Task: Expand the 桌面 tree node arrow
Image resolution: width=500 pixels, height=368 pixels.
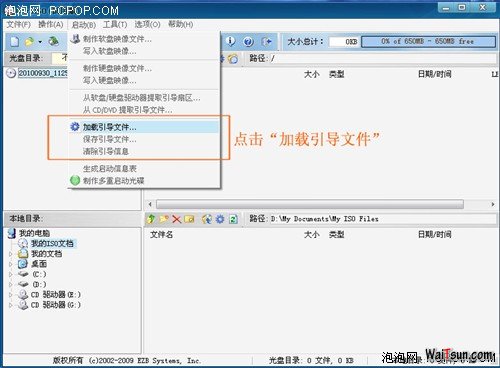Action: pyautogui.click(x=10, y=264)
